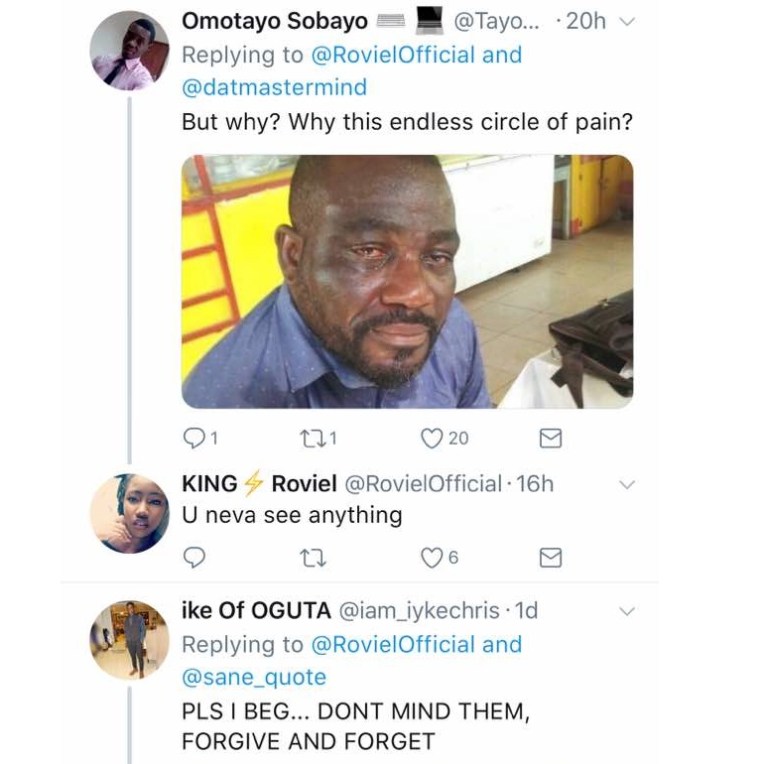Like Omotayo Sobayo's tweet
This screenshot has height=764, width=764.
[431, 437]
